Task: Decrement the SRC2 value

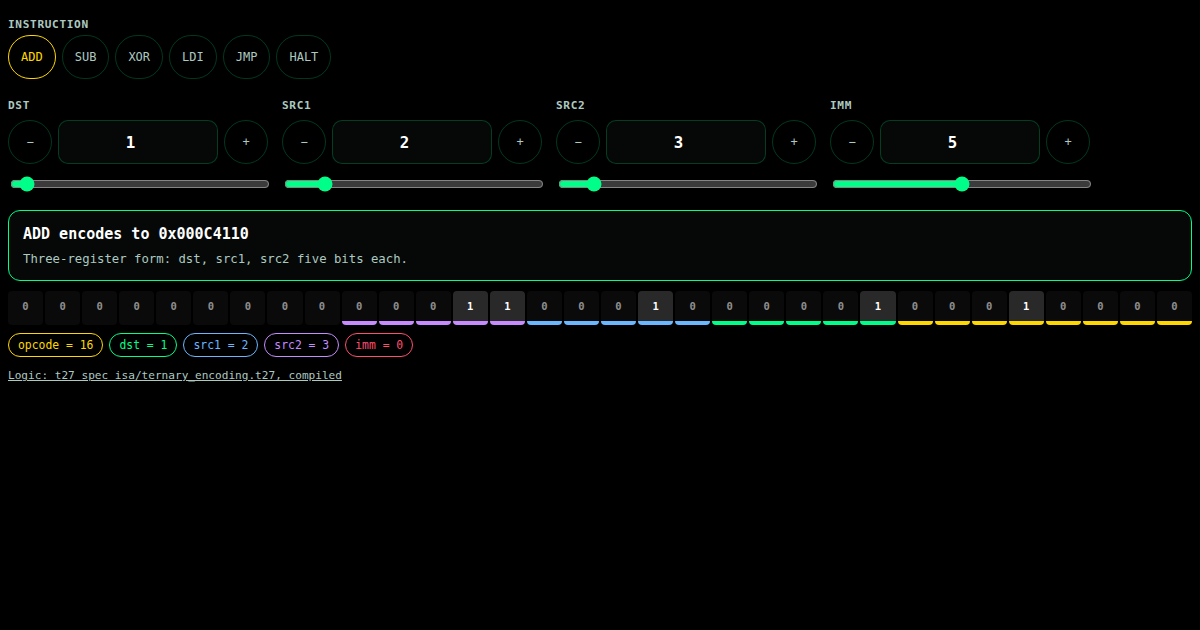Action: [x=578, y=142]
